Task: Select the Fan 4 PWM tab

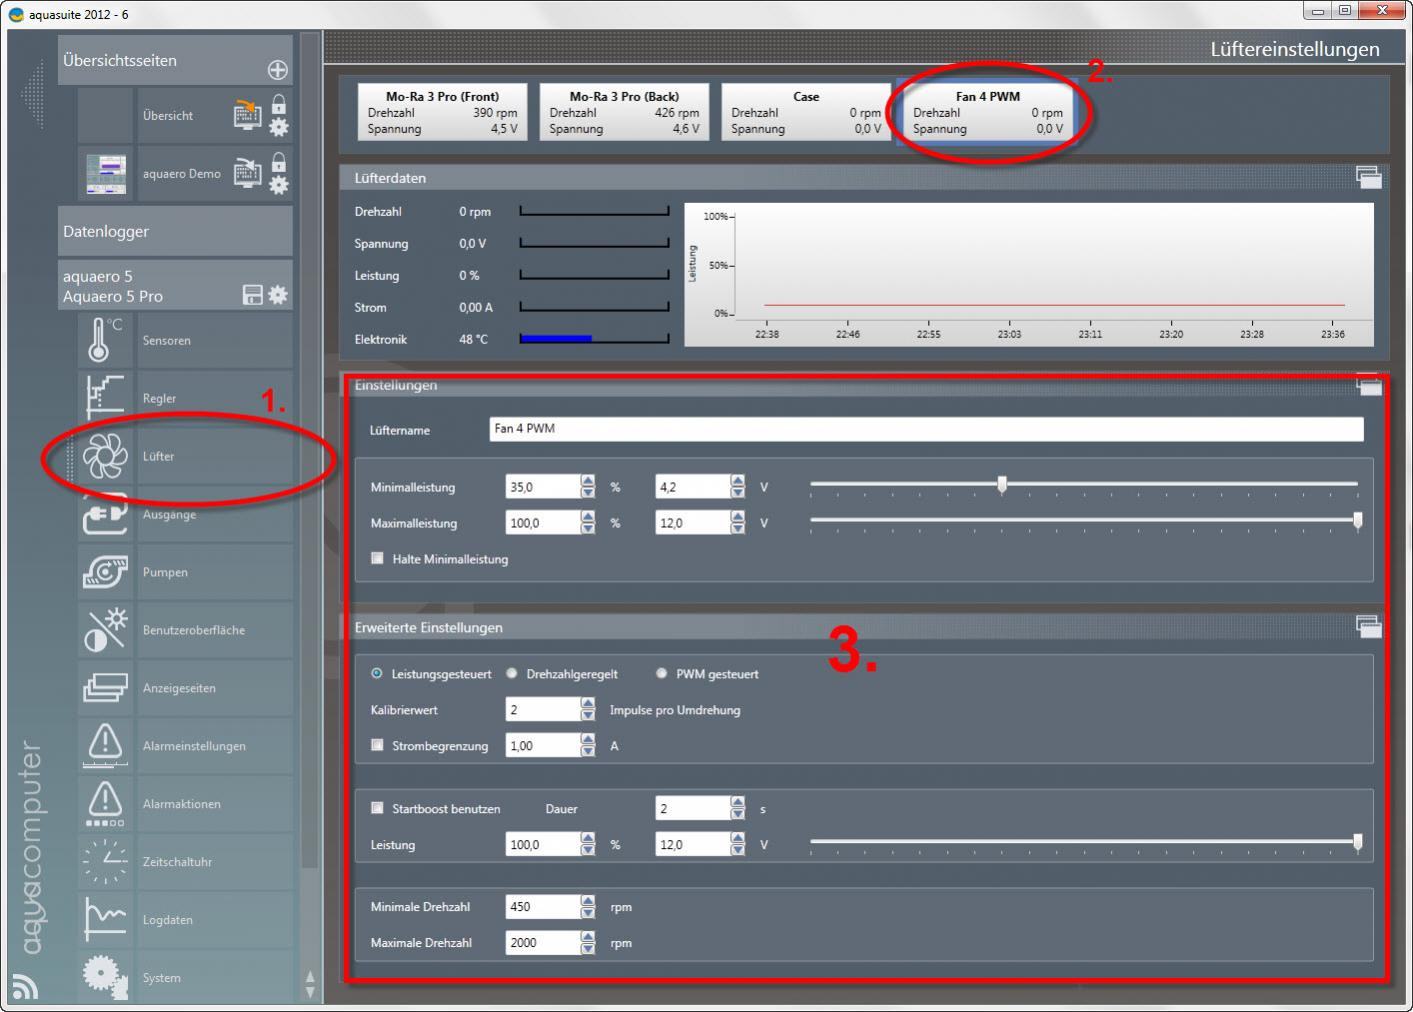Action: (988, 112)
